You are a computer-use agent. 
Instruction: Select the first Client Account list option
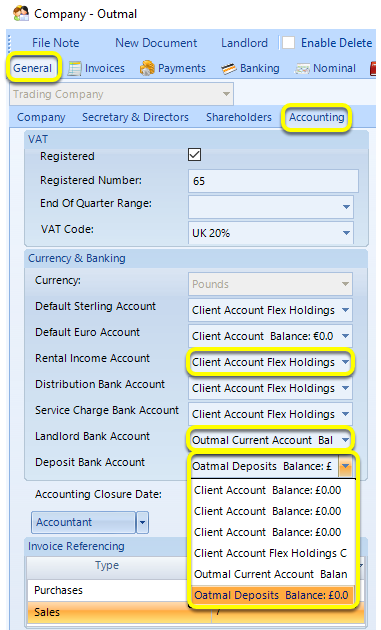coord(273,490)
